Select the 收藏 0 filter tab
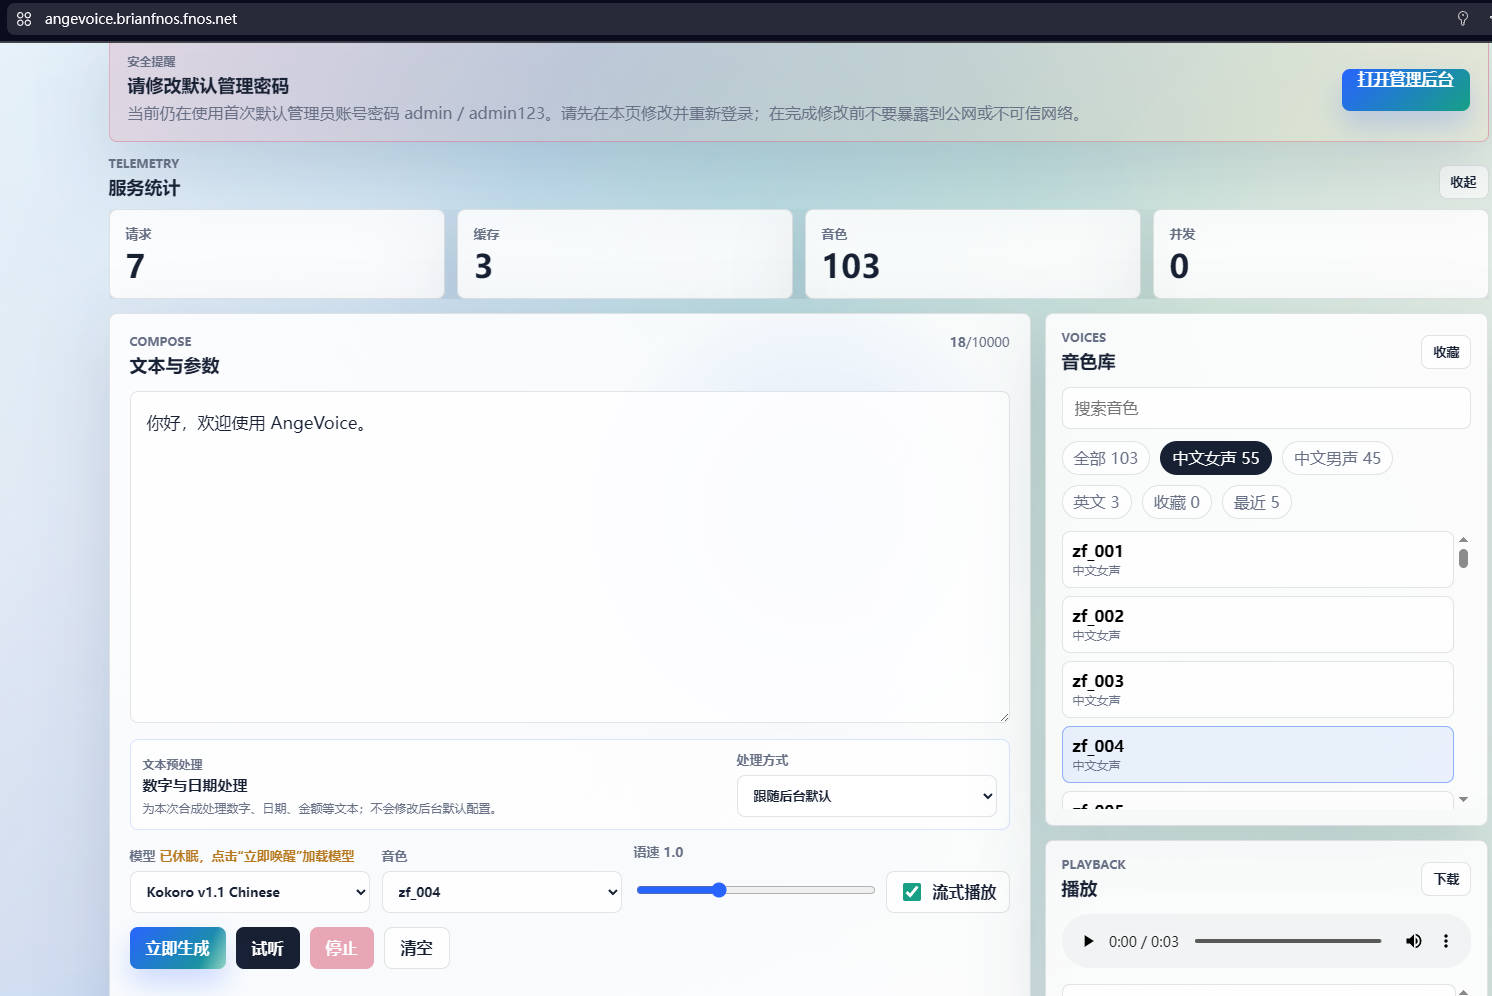Screen dimensions: 1492x996 pos(1177,502)
